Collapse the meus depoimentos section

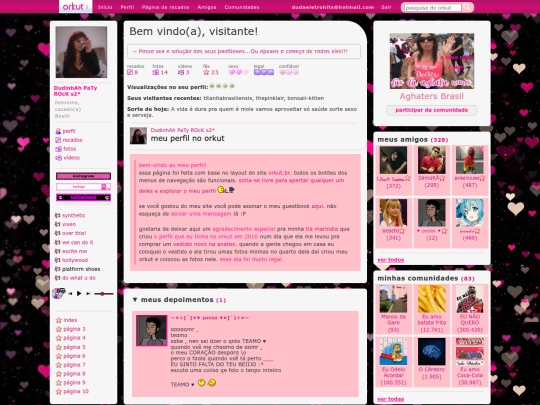coord(135,300)
